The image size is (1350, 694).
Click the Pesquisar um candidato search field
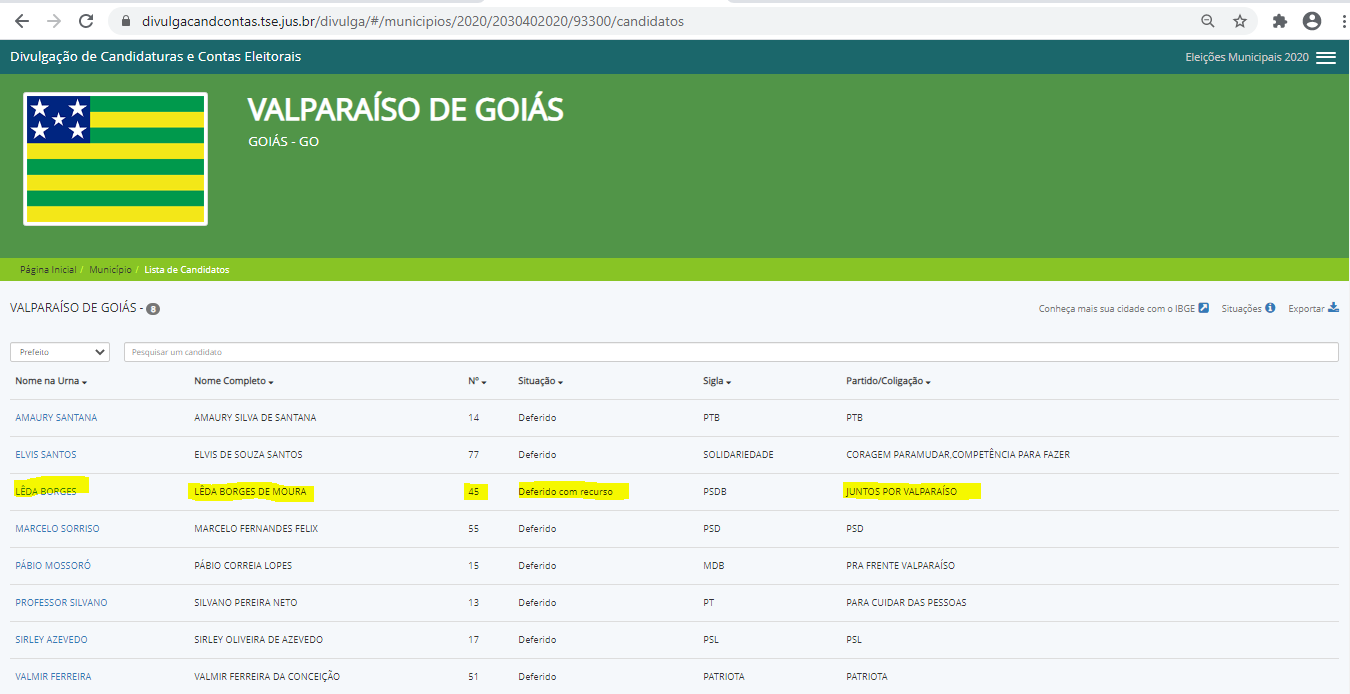[730, 352]
